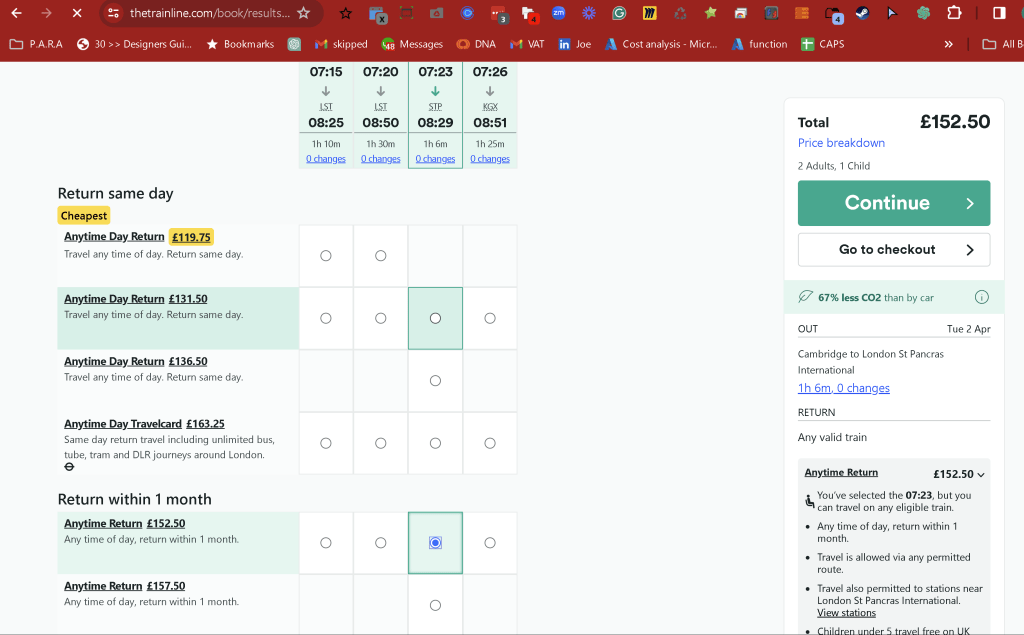Viewport: 1024px width, 635px height.
Task: Select Anytime Day Return £119.75 for 07:15
Action: pyautogui.click(x=326, y=255)
